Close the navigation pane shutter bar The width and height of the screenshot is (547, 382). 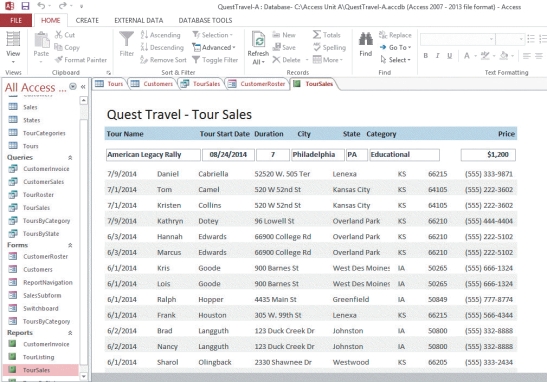pyautogui.click(x=83, y=87)
